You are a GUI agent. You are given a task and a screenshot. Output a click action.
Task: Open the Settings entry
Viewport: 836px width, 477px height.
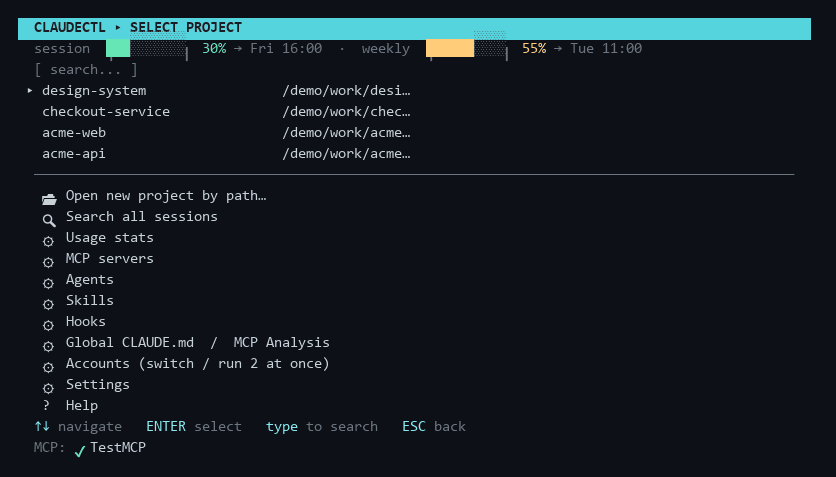coord(98,385)
